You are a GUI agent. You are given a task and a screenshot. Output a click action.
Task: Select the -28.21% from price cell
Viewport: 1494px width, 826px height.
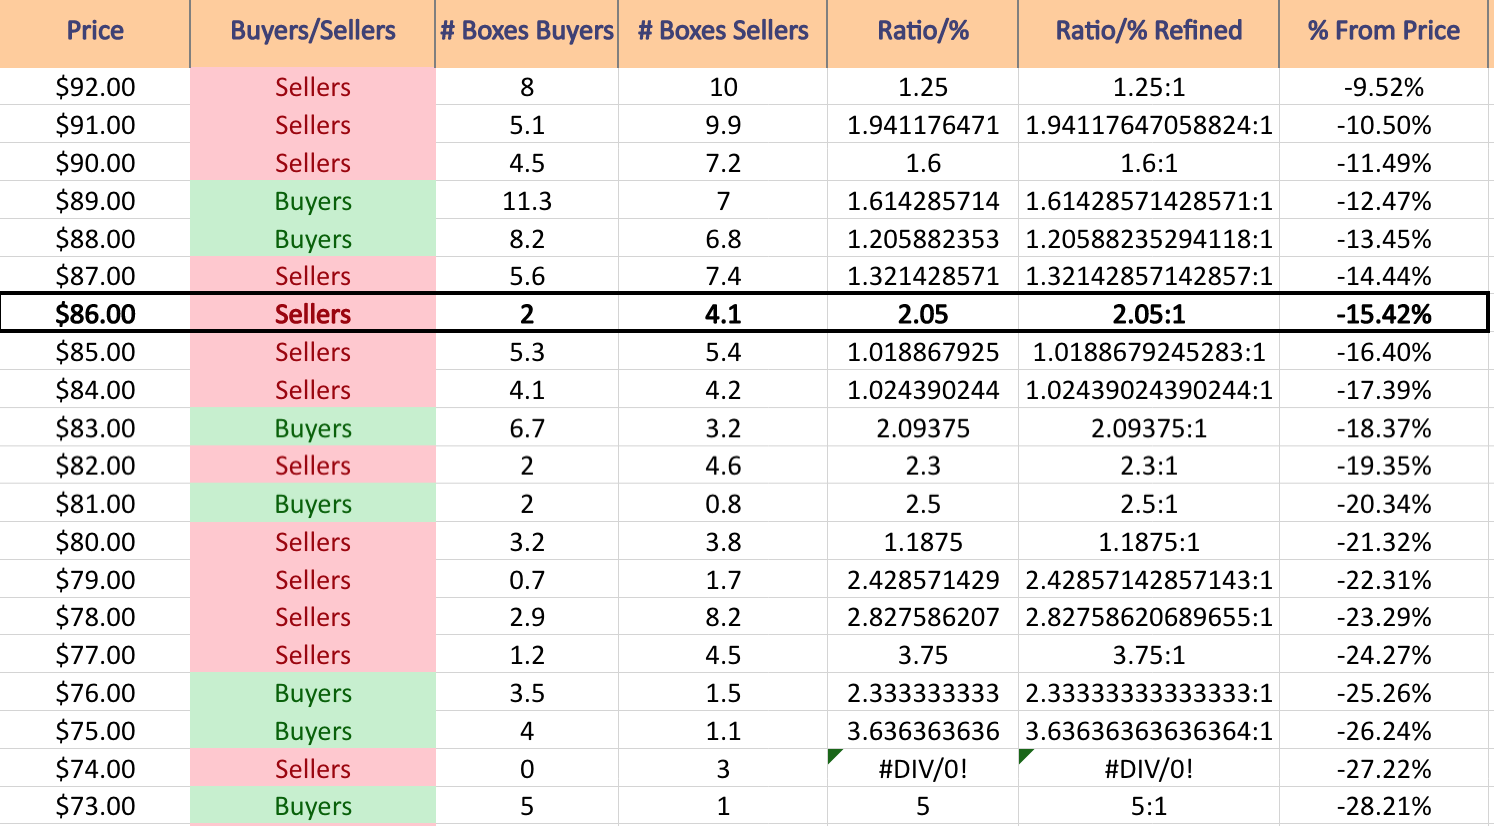pos(1384,806)
